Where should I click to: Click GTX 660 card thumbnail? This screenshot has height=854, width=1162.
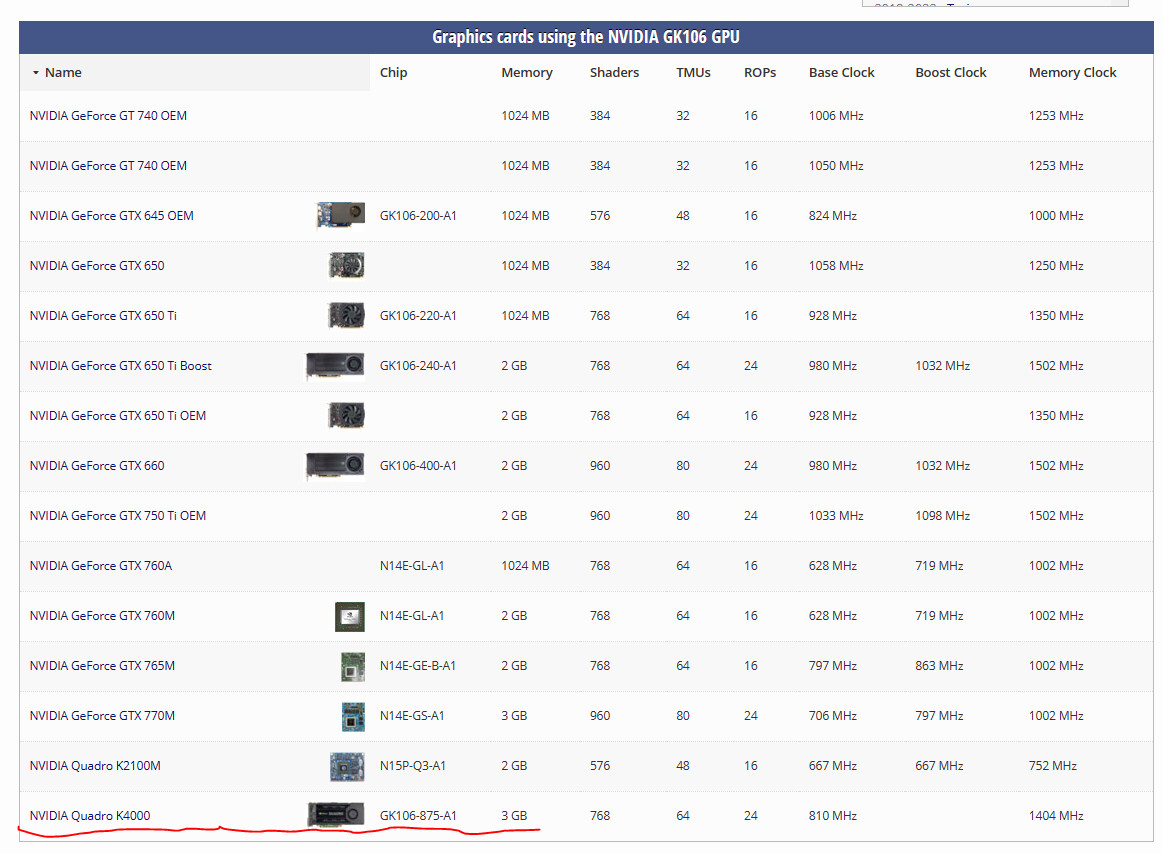point(335,466)
